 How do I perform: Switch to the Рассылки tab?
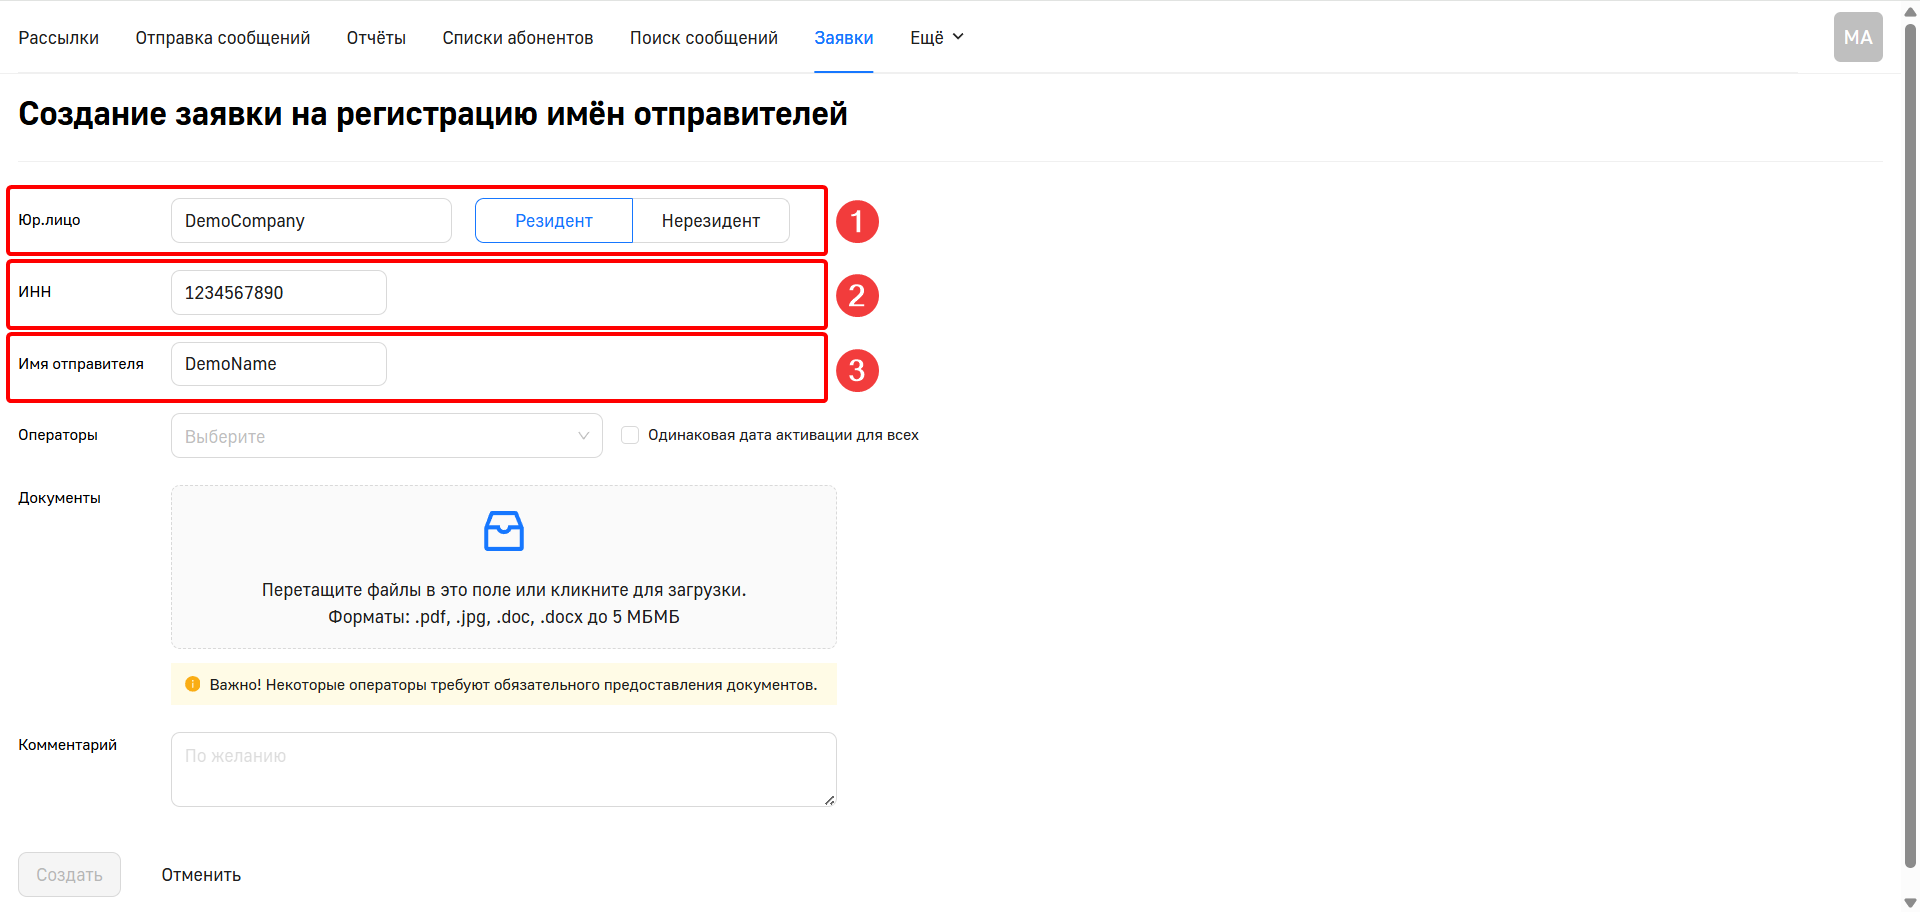point(58,38)
